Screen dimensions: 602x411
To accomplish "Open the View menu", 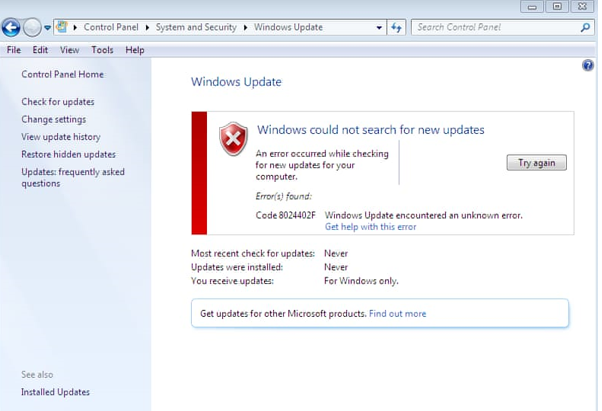I will tap(69, 50).
